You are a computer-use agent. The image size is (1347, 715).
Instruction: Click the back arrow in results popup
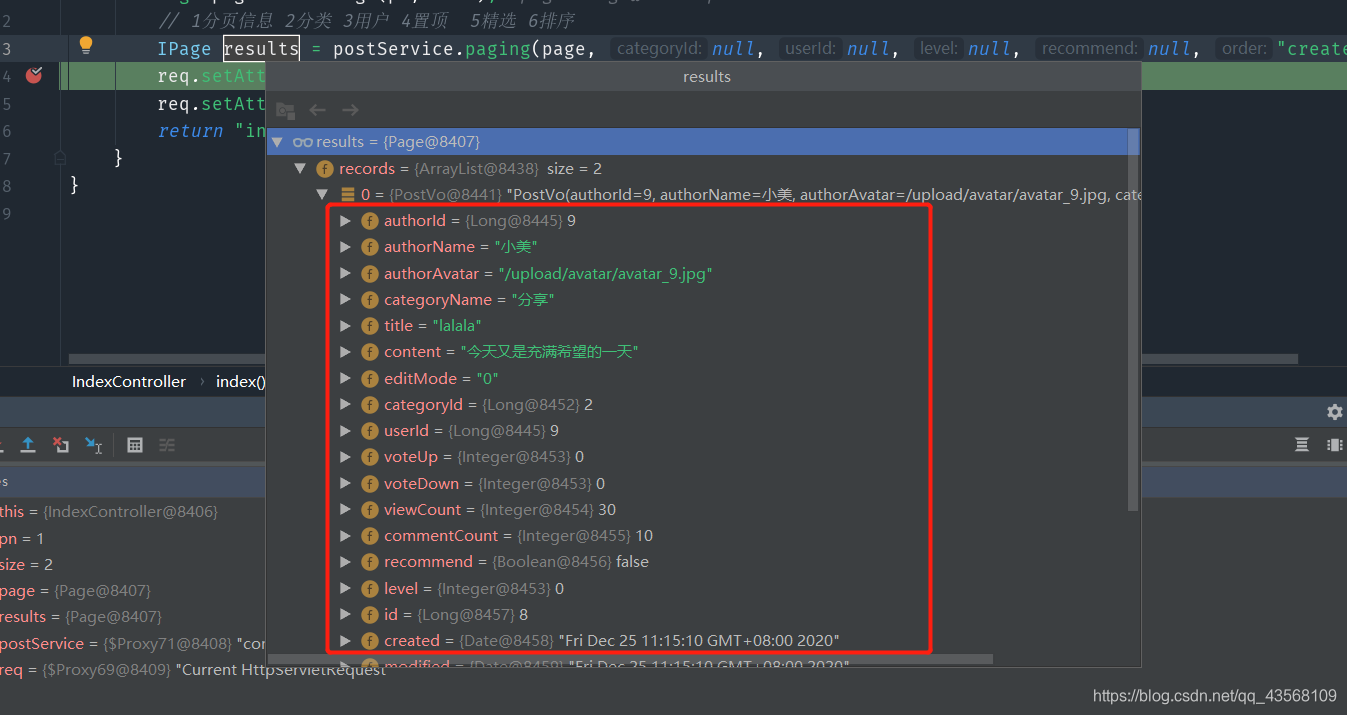[x=318, y=110]
